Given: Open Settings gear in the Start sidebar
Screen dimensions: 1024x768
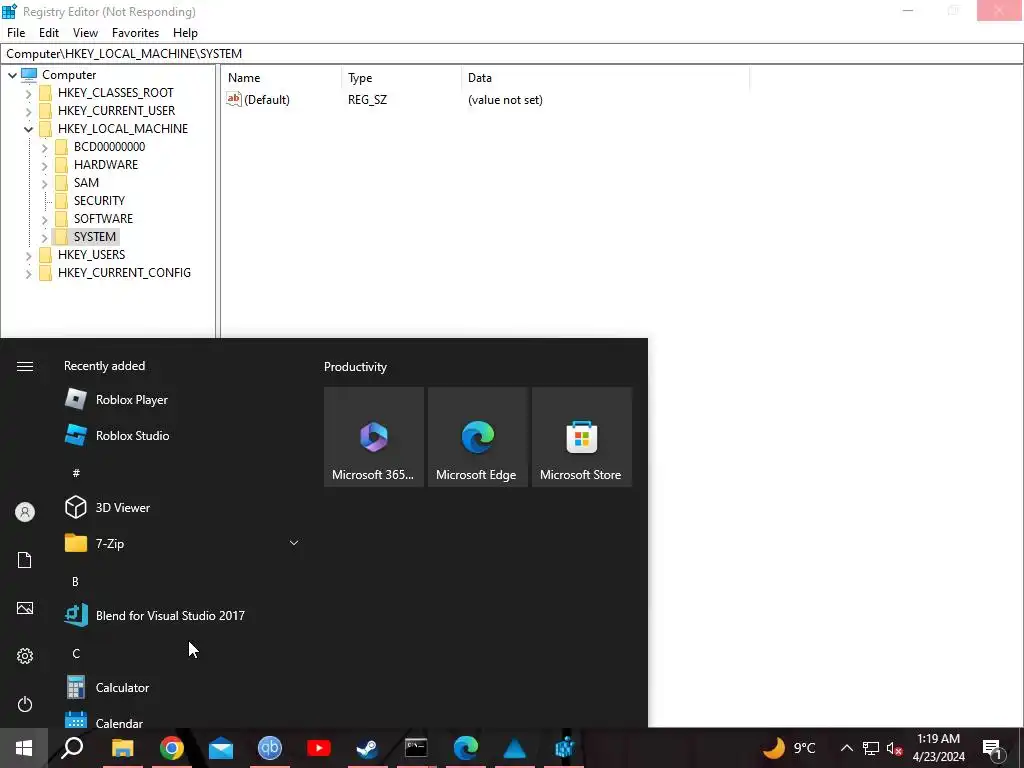Looking at the screenshot, I should pyautogui.click(x=25, y=656).
